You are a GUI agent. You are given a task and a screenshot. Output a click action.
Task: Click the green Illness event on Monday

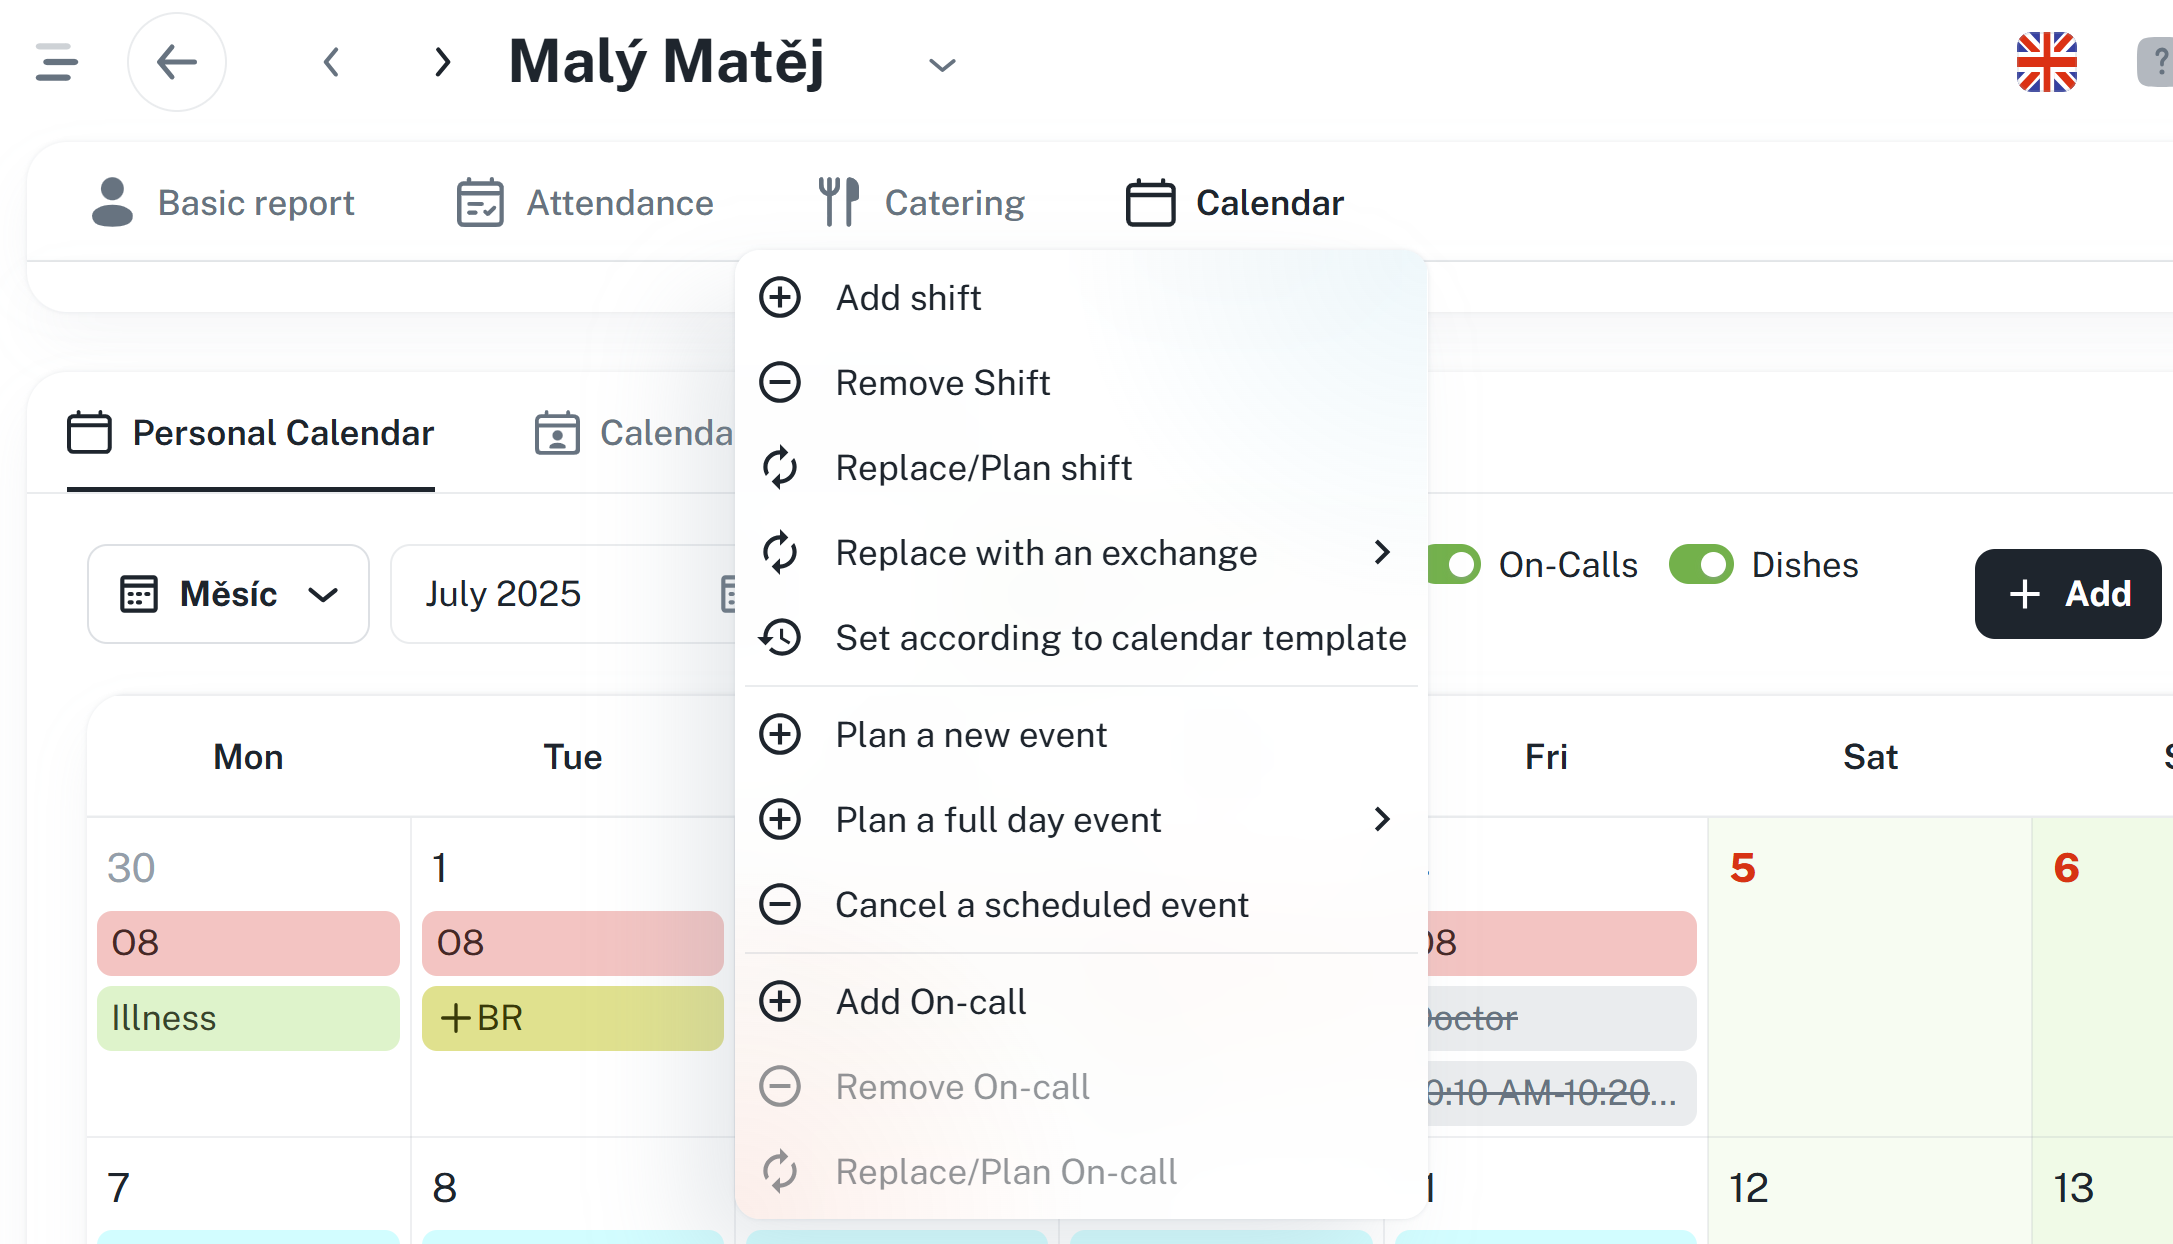pos(248,1018)
